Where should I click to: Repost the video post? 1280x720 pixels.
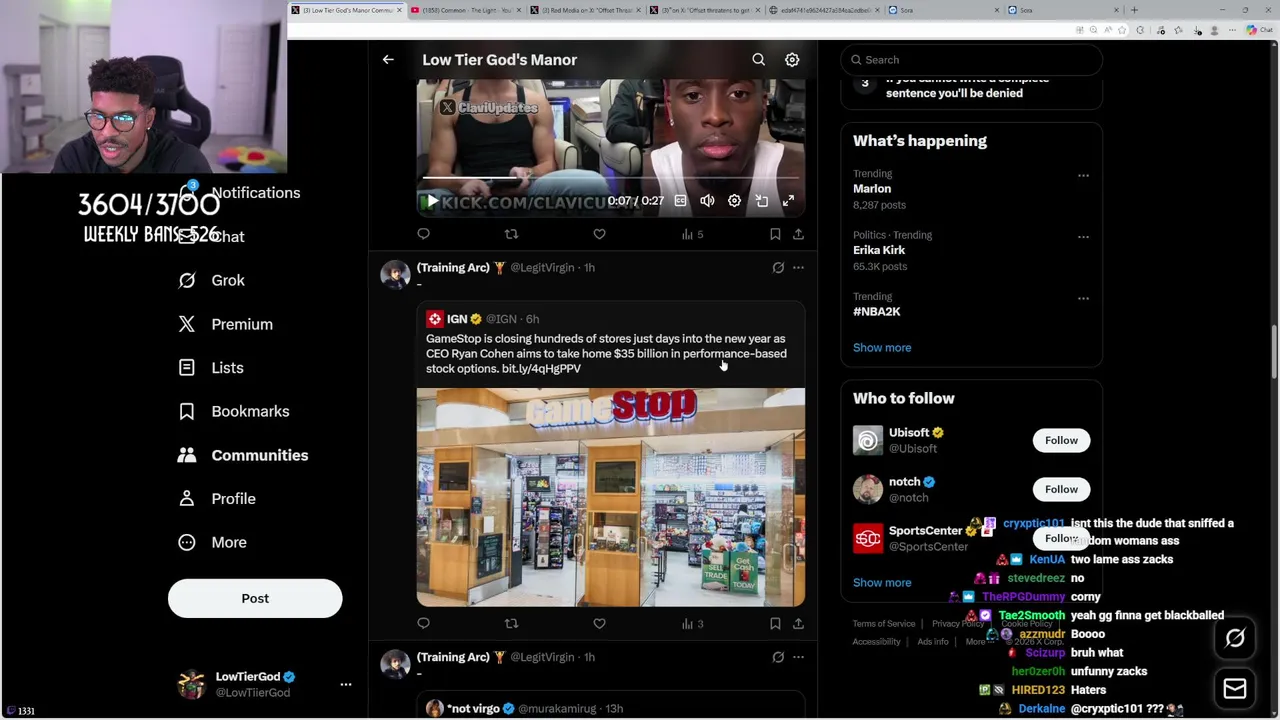pos(511,234)
